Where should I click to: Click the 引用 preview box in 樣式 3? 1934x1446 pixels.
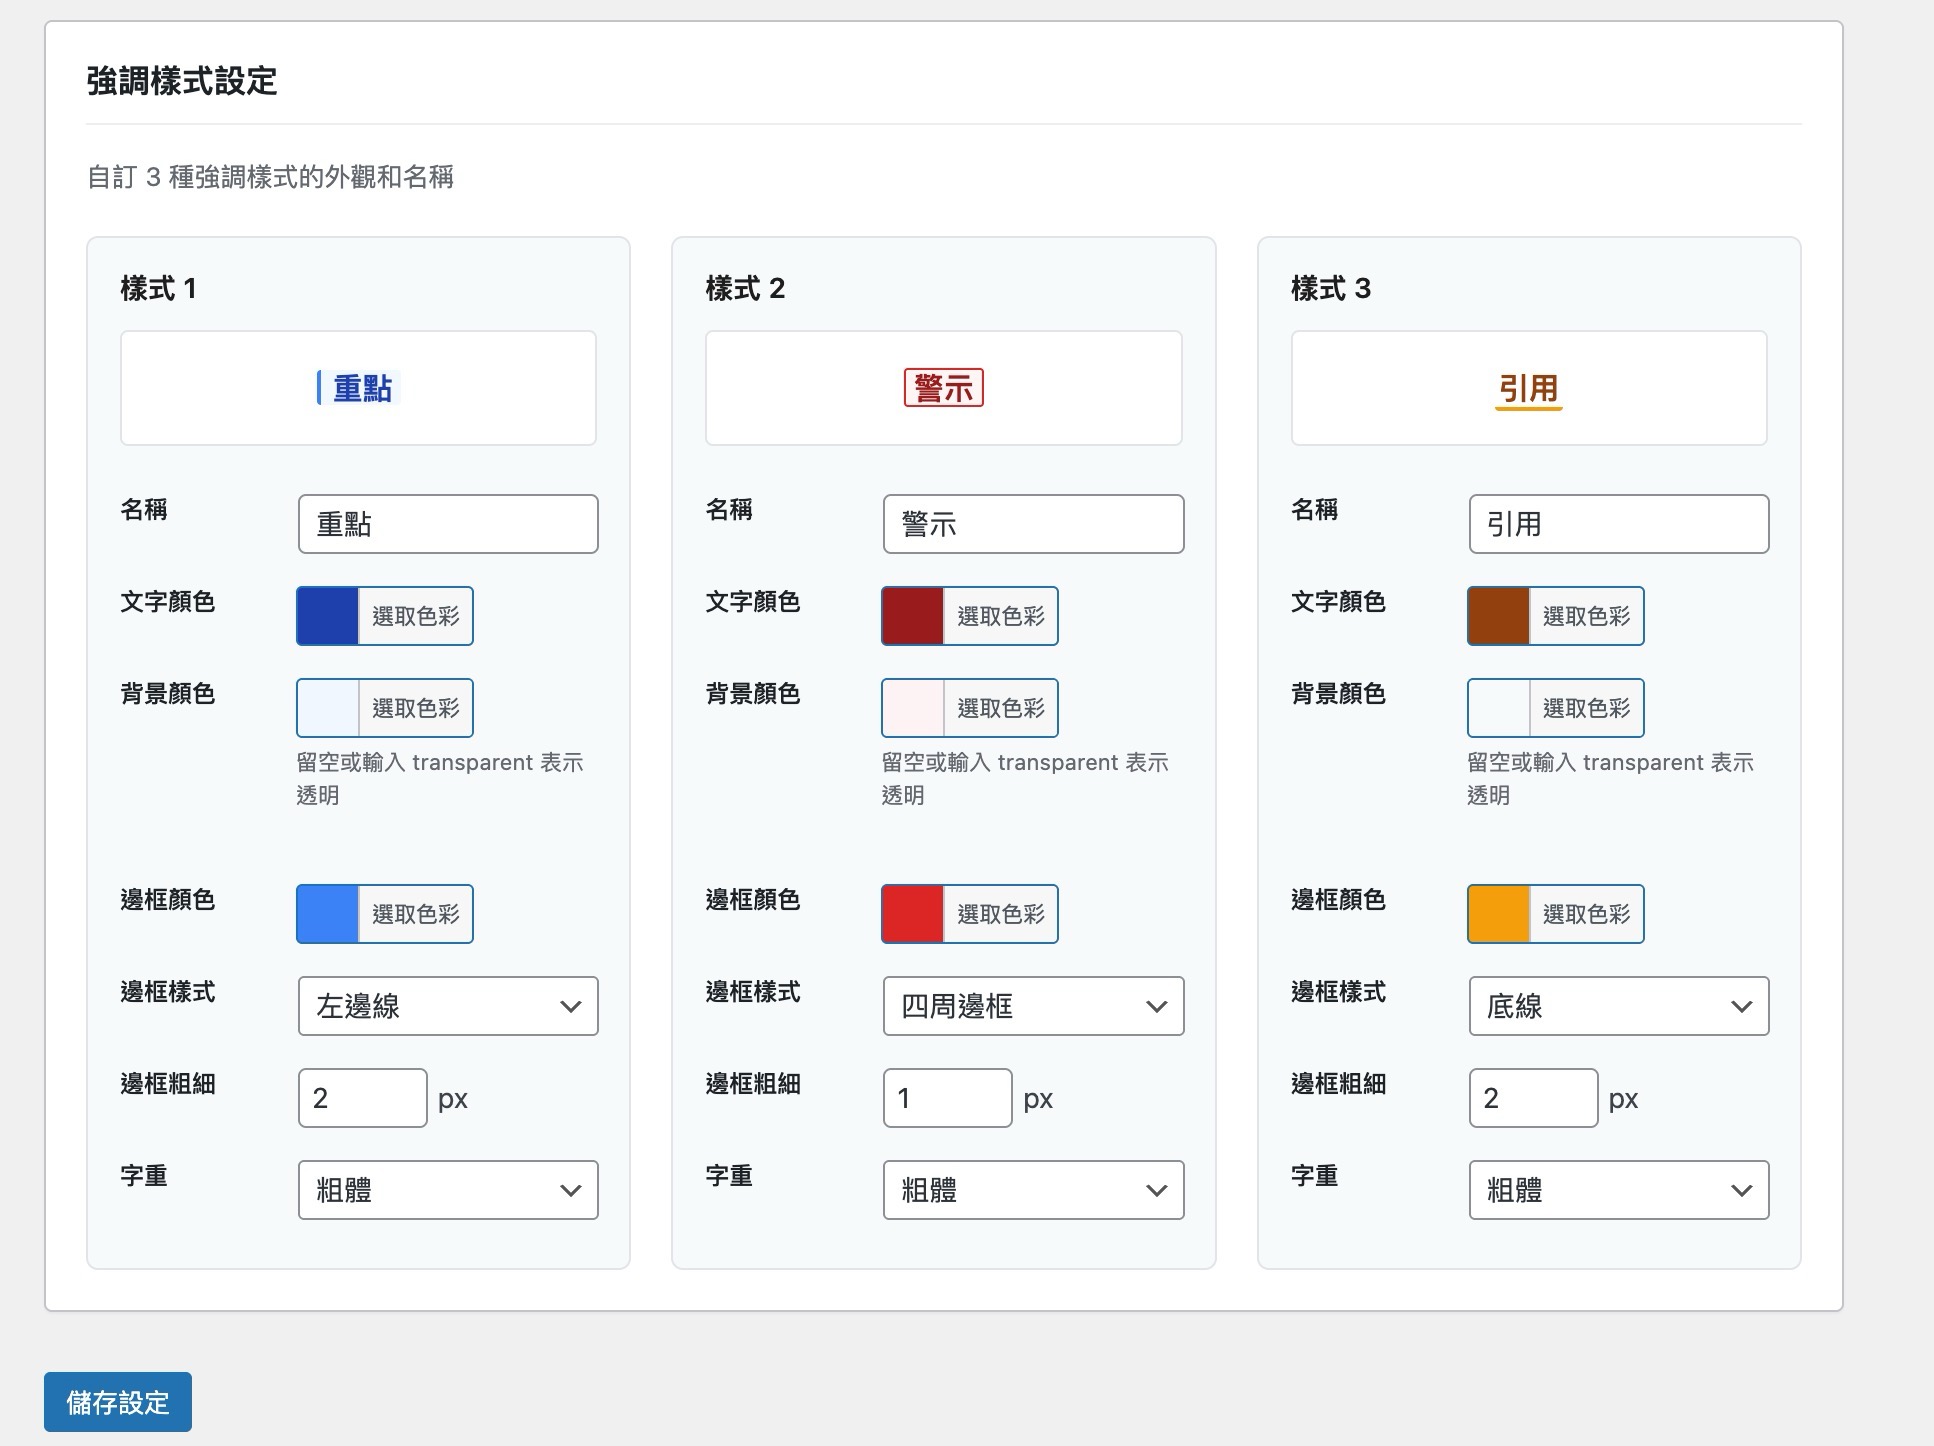[1528, 388]
